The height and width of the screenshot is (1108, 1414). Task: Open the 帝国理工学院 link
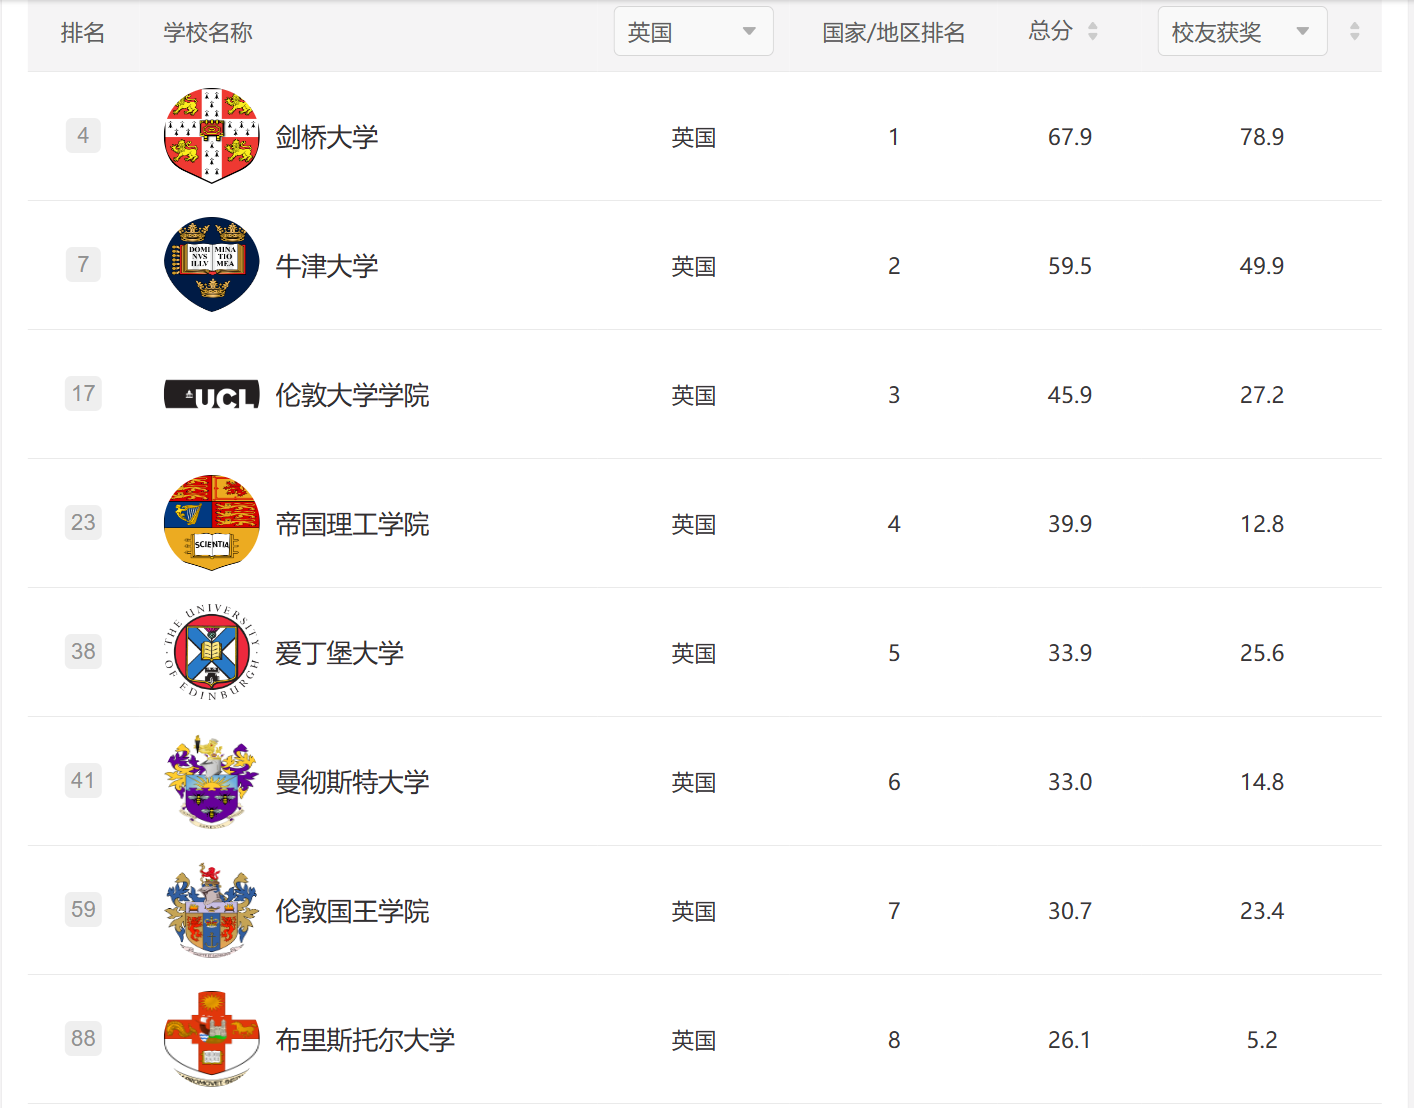[x=352, y=524]
